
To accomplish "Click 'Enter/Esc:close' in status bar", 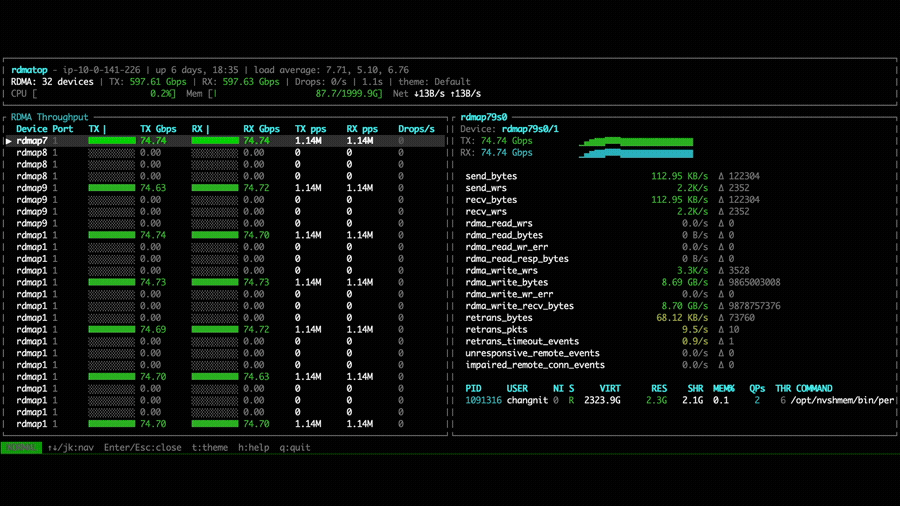I will (142, 447).
